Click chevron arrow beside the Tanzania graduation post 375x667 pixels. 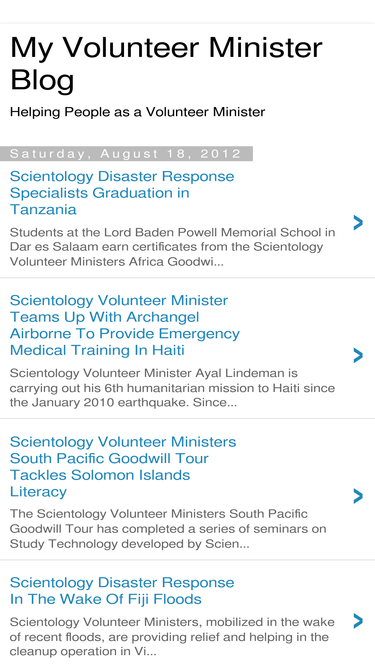(358, 222)
